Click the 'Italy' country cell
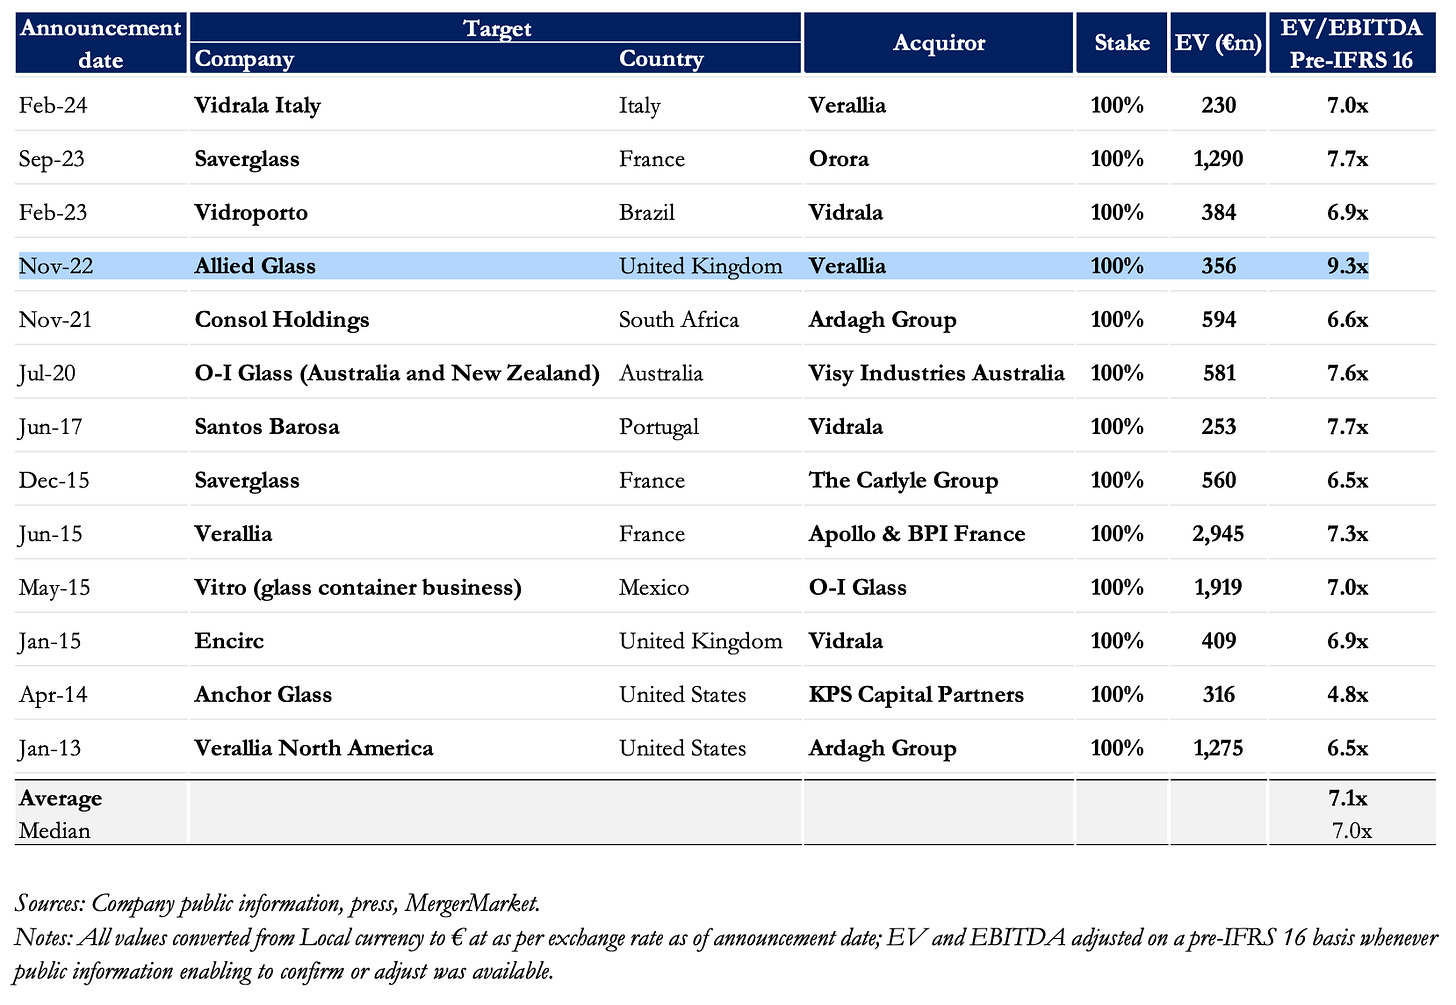 click(640, 106)
